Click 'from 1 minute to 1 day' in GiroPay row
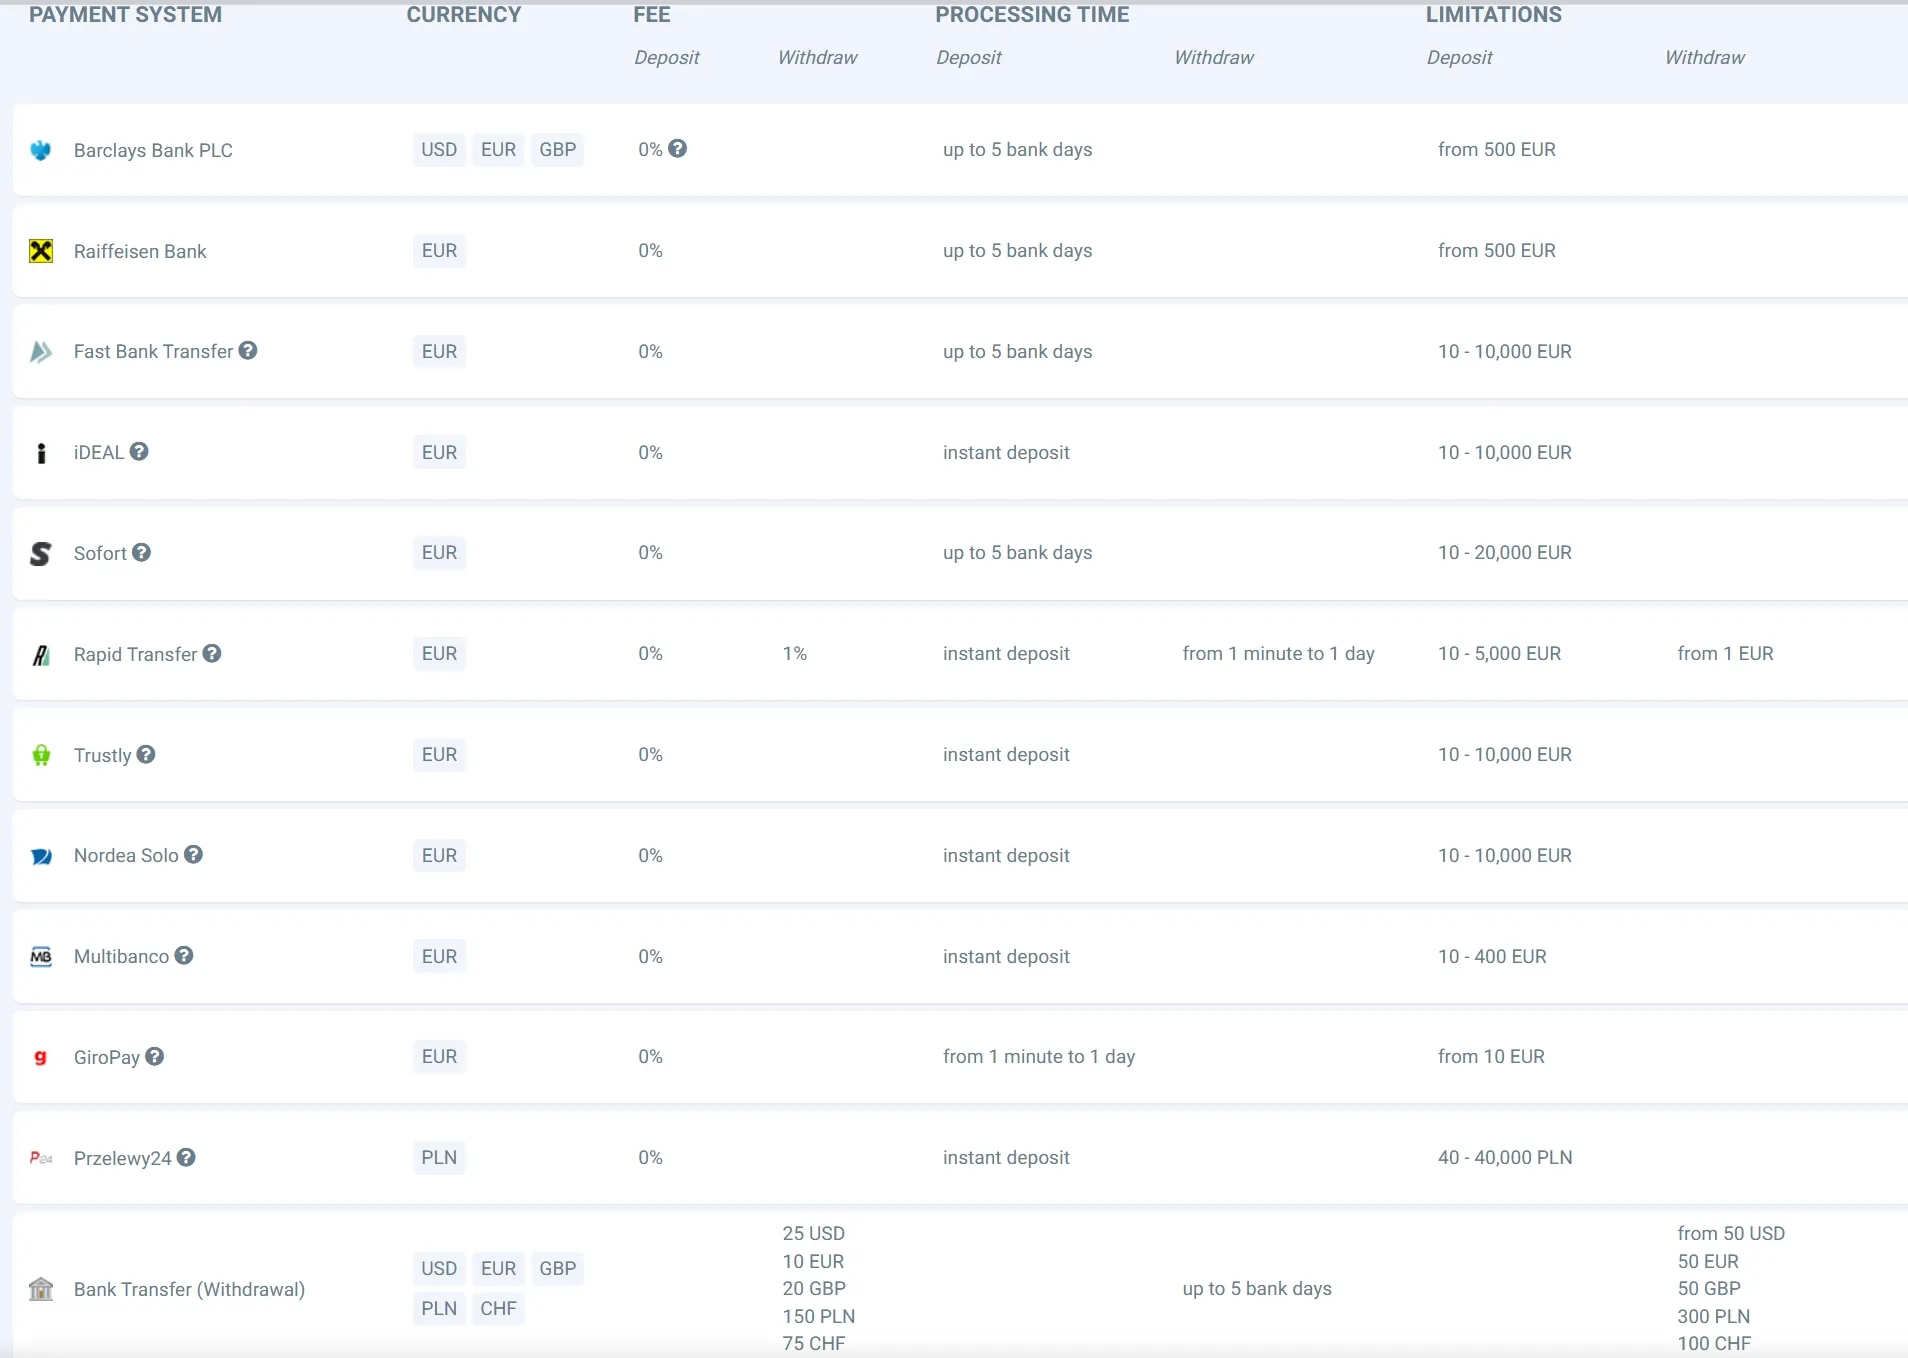The width and height of the screenshot is (1908, 1358). (x=1039, y=1057)
